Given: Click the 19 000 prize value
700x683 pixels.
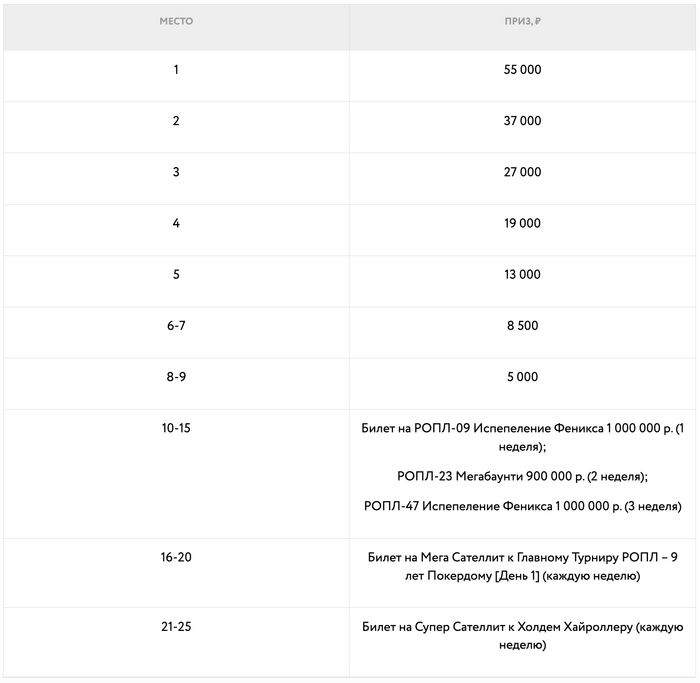Looking at the screenshot, I should (x=523, y=224).
